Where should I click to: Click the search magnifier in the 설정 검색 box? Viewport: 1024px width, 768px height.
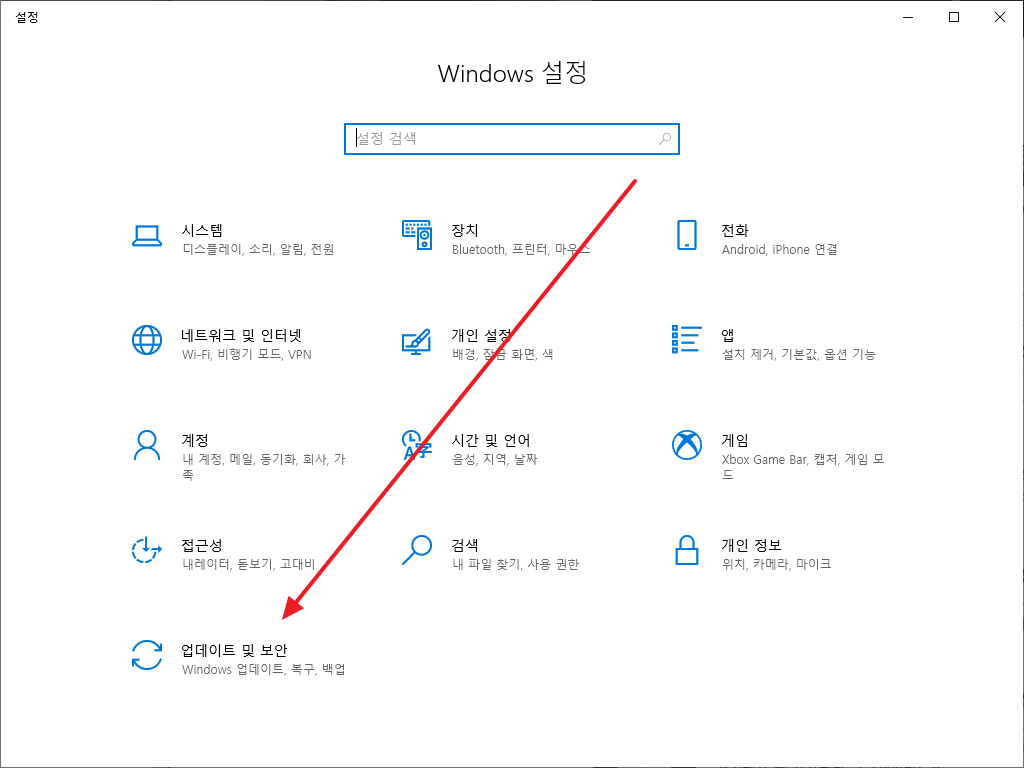[665, 138]
